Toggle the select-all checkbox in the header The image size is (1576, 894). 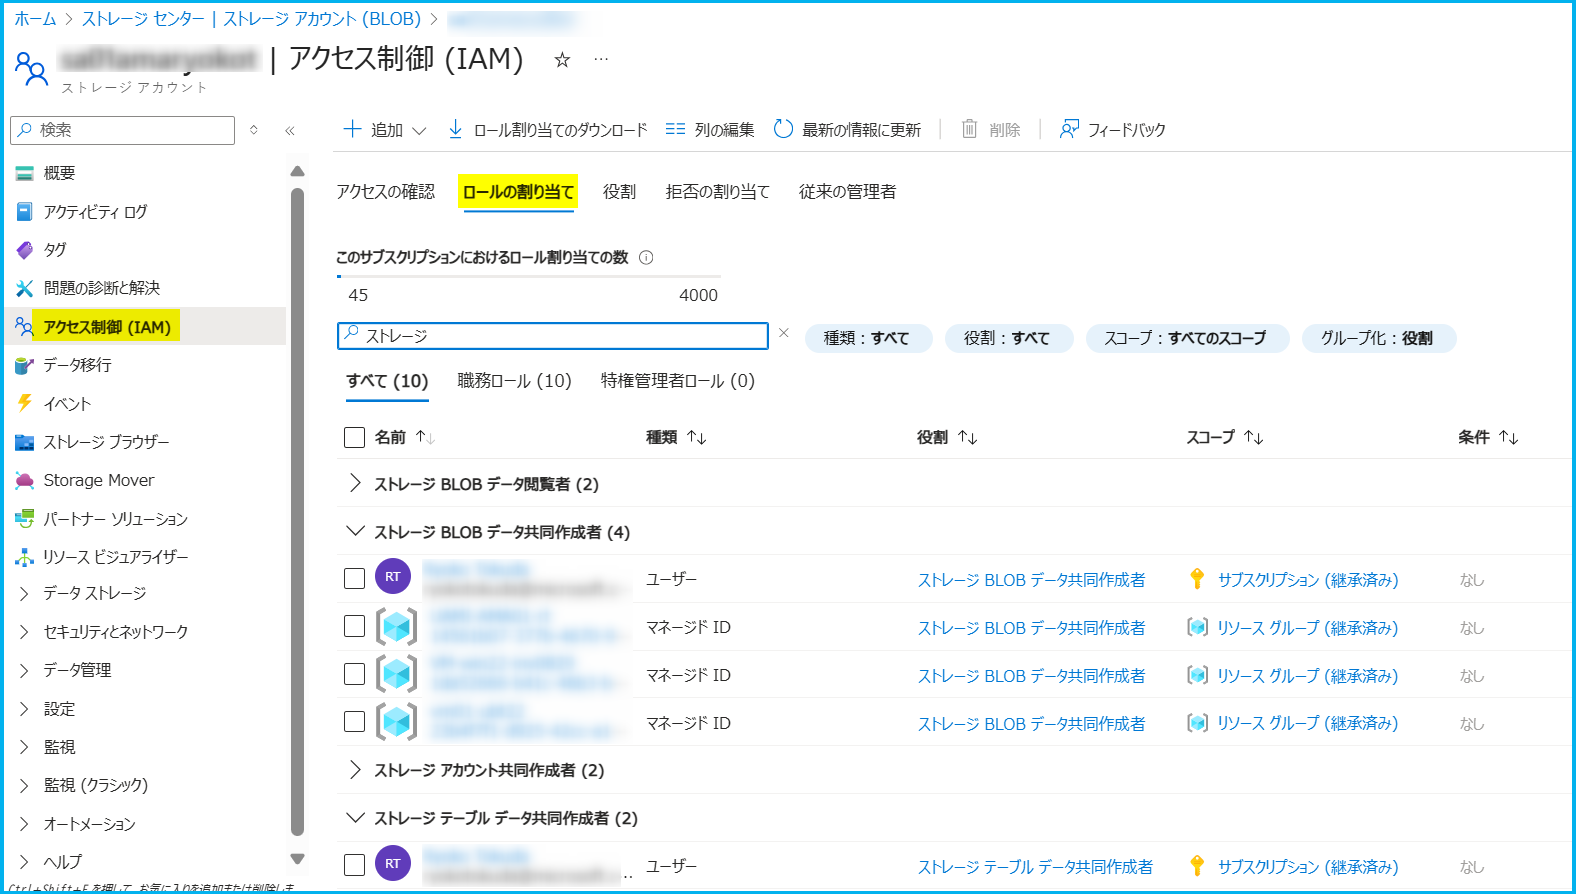pyautogui.click(x=354, y=437)
